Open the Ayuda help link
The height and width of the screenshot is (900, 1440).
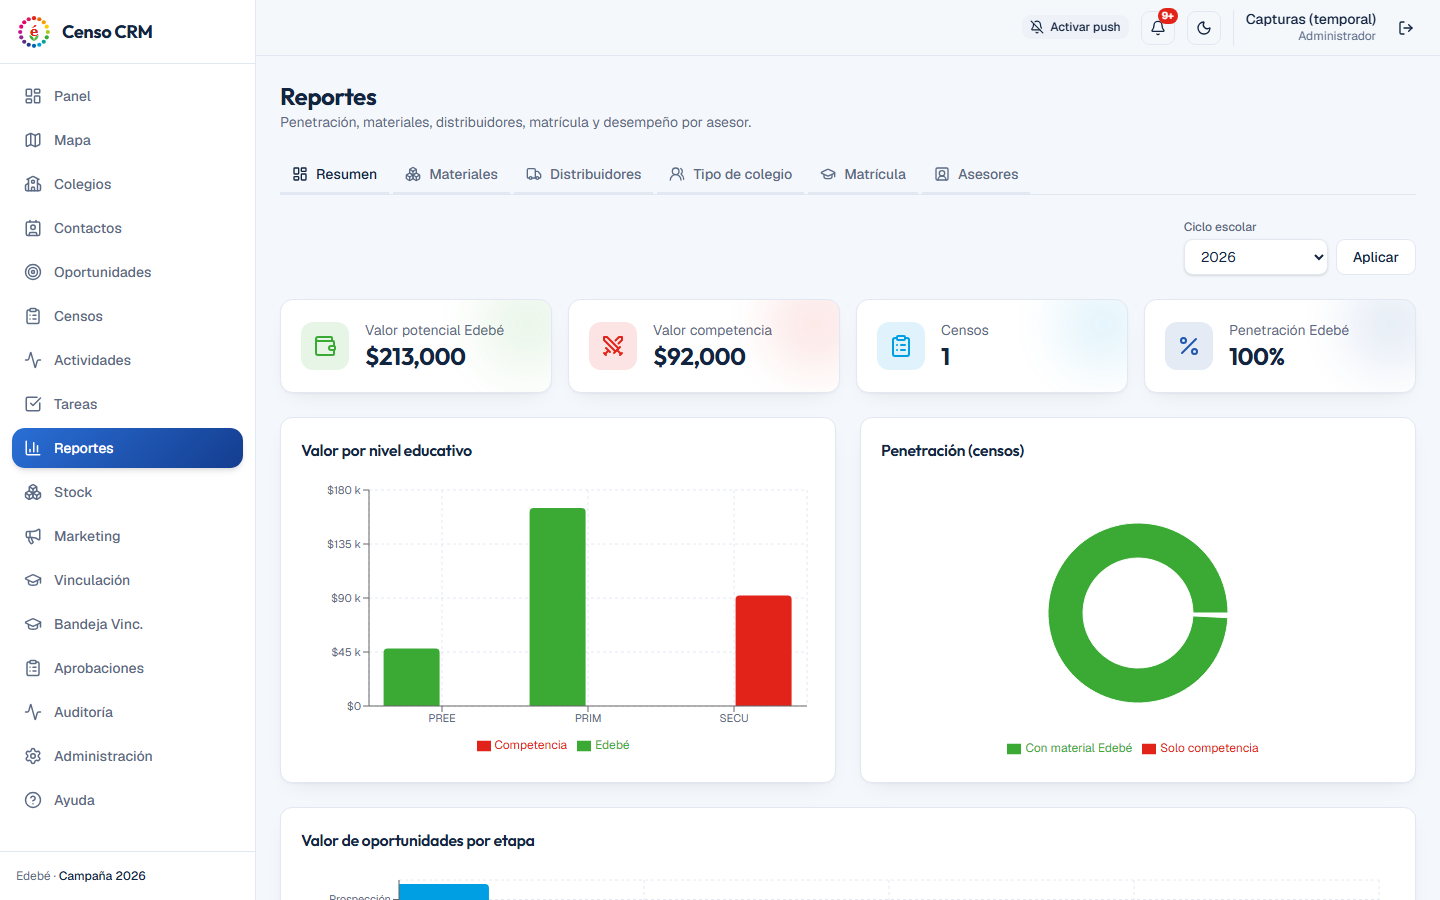[127, 800]
